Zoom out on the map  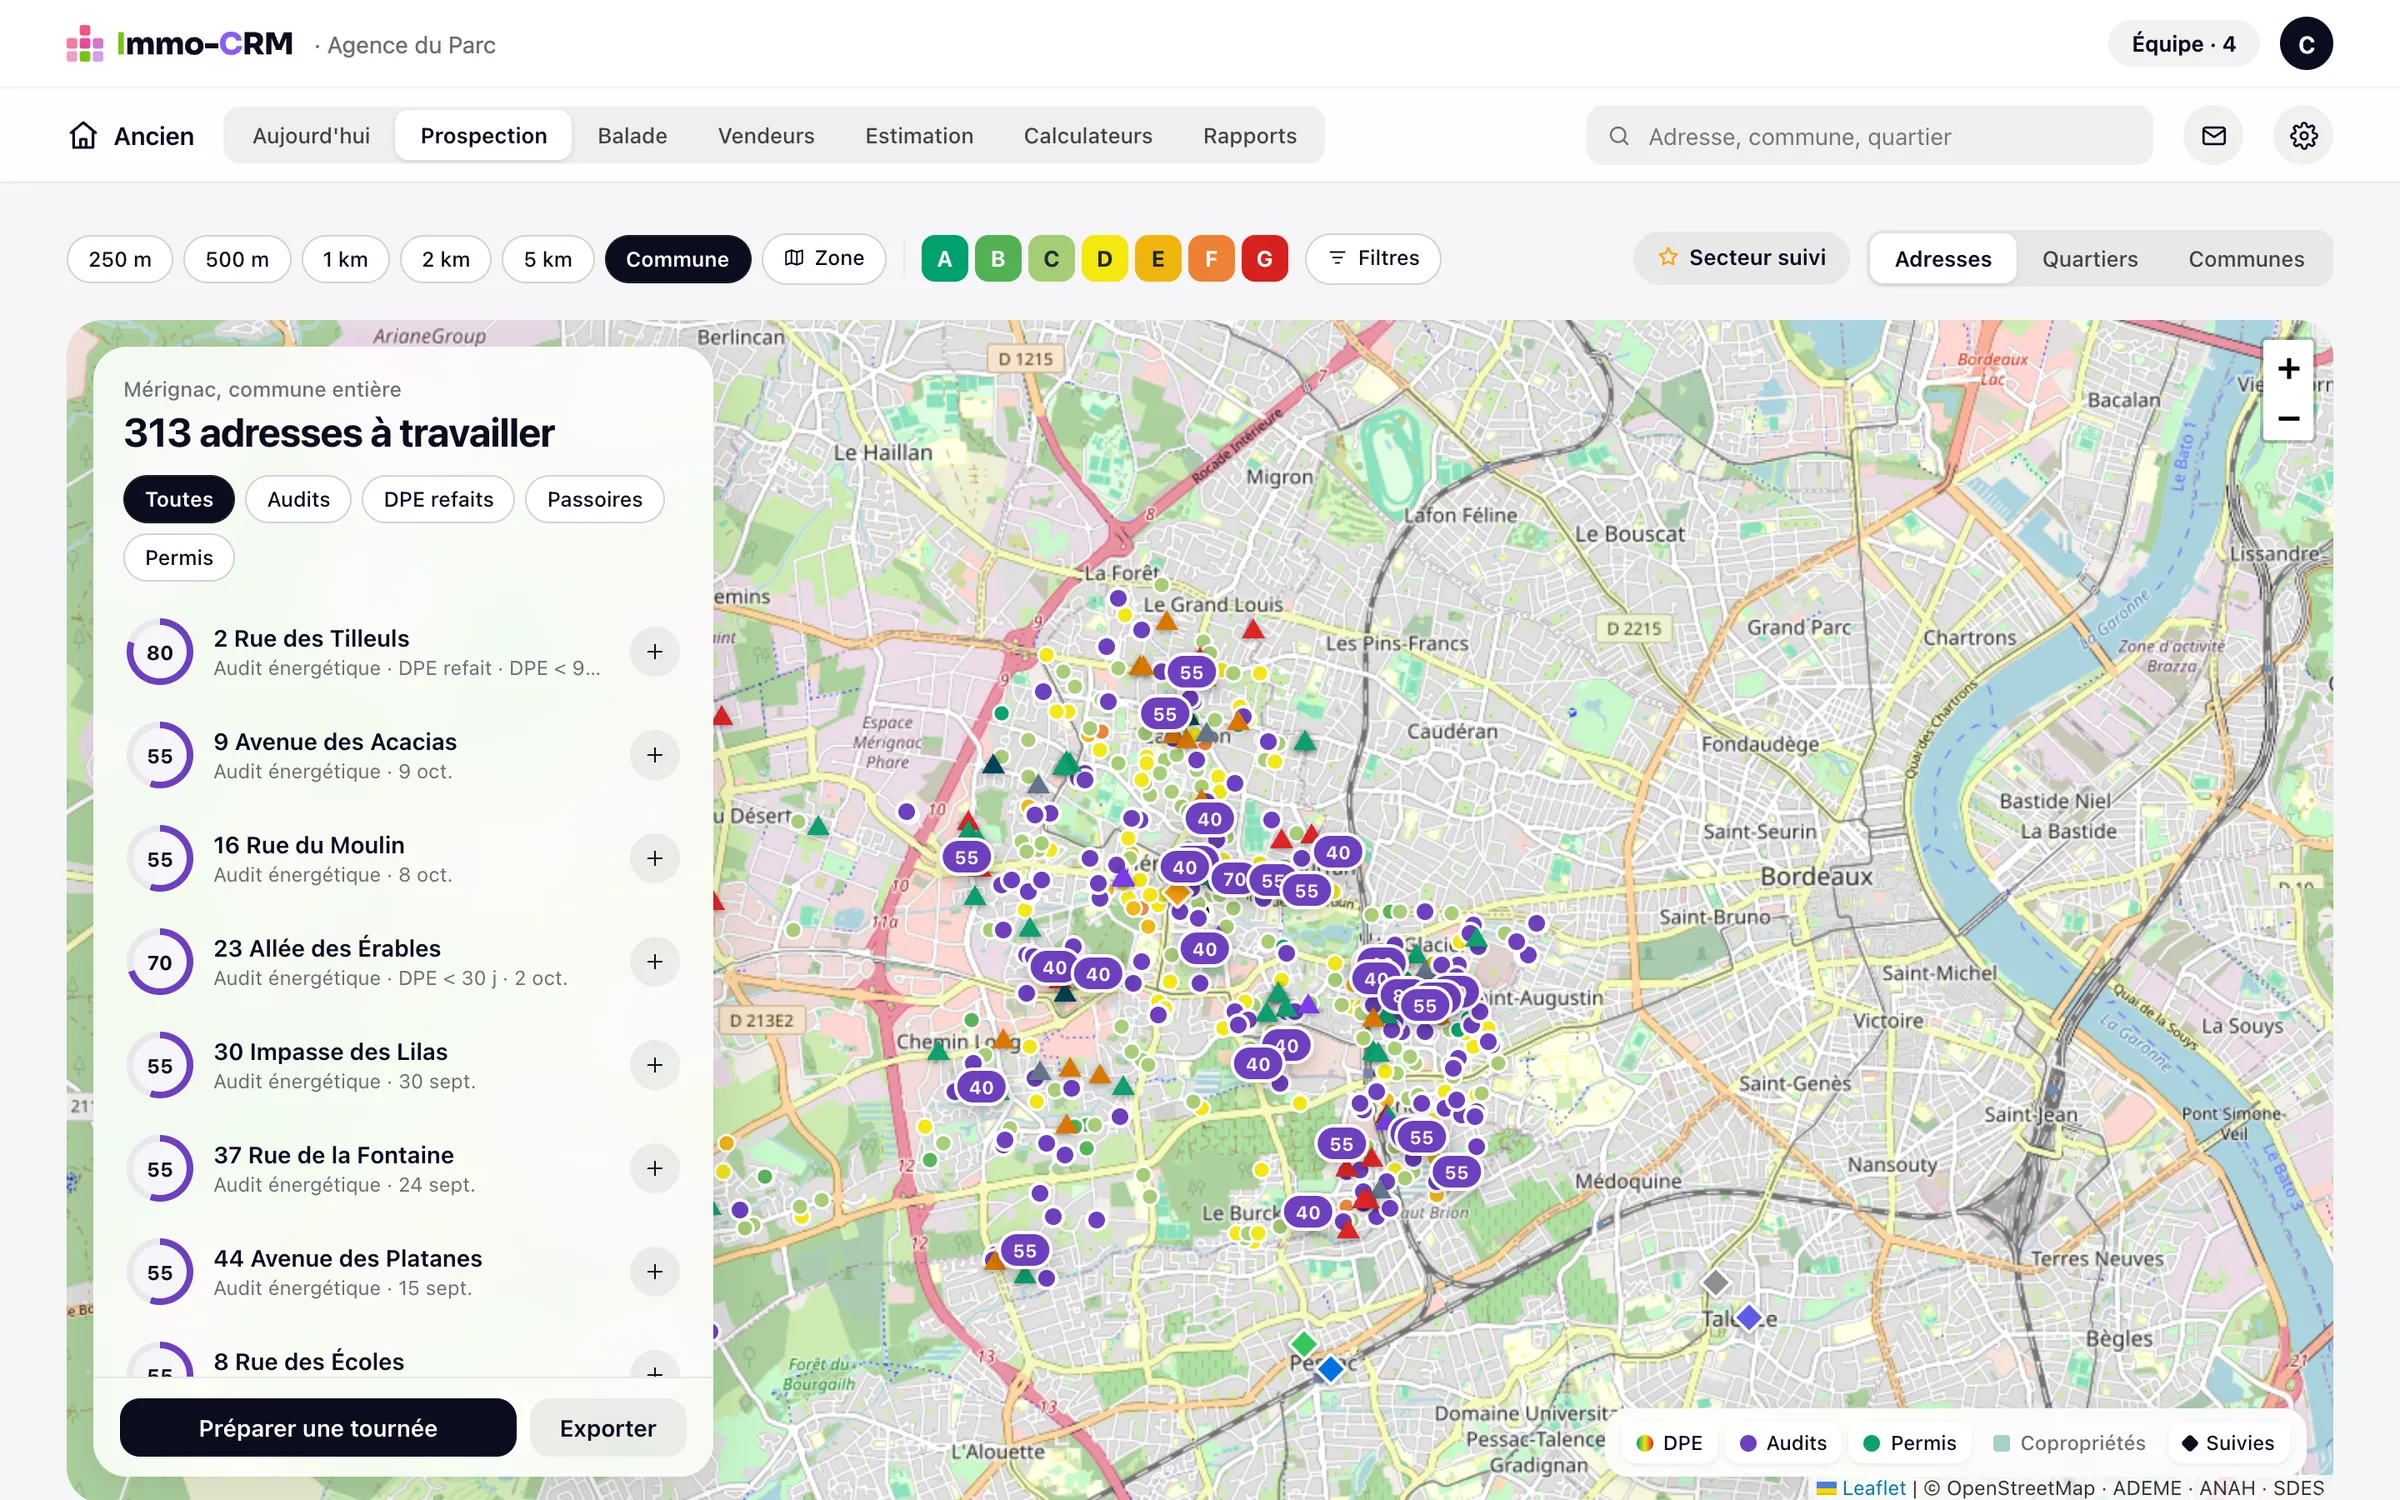click(x=2288, y=418)
